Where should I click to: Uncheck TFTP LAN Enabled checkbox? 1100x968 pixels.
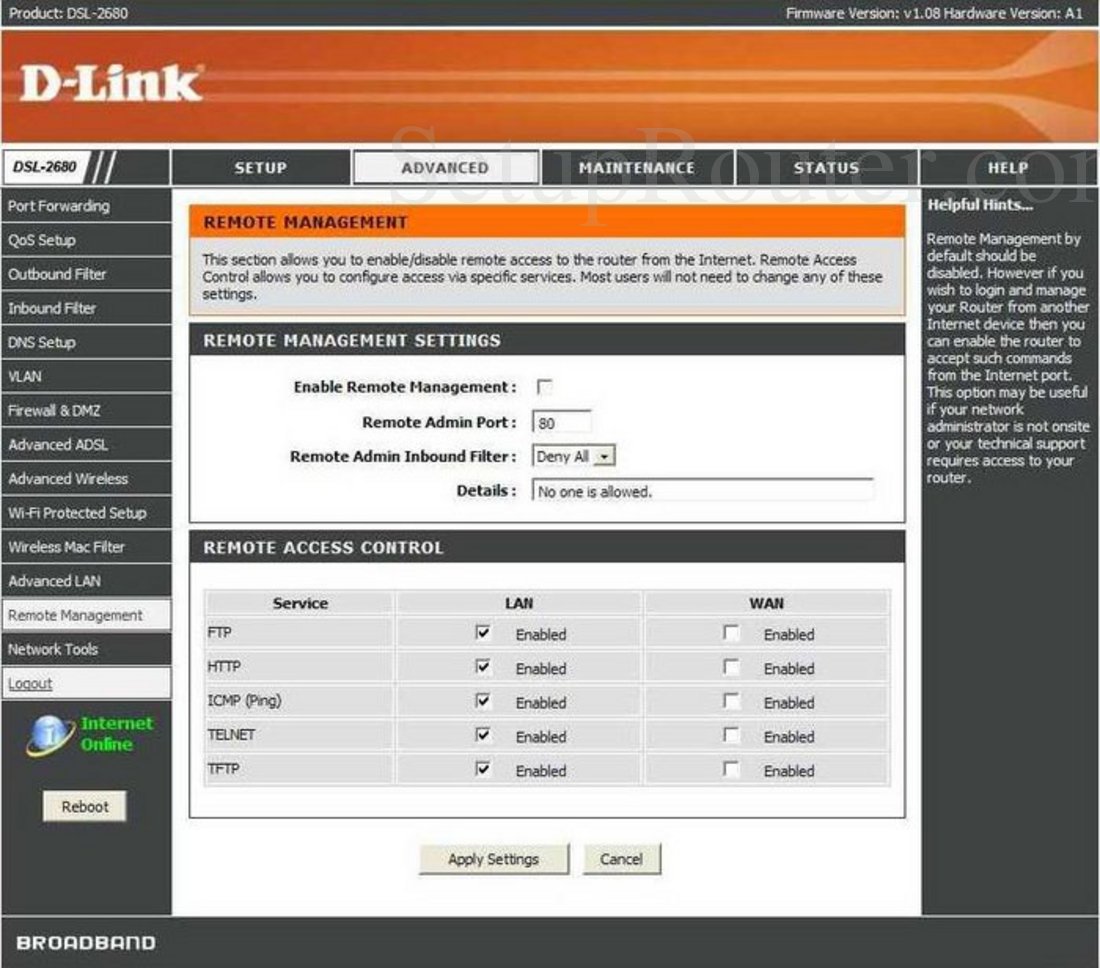483,769
